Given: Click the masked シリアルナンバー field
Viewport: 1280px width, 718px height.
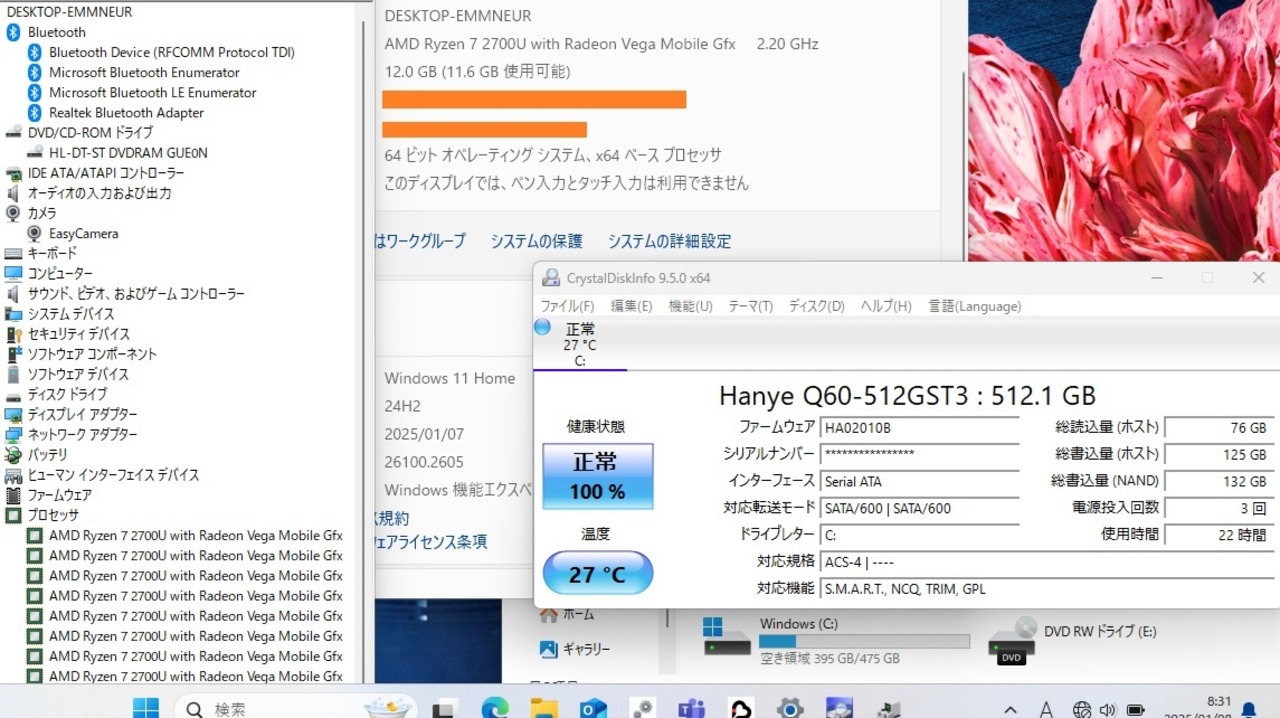Looking at the screenshot, I should coord(919,454).
